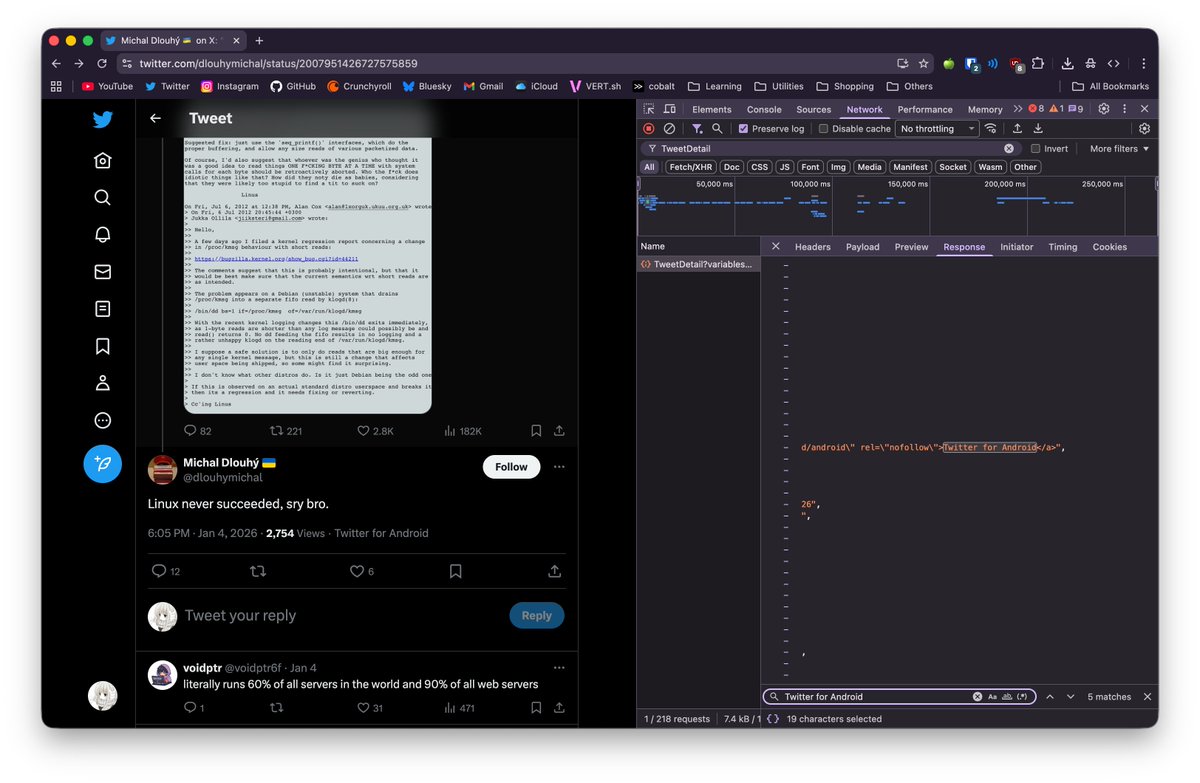Toggle Preserve log checkbox
Viewport: 1200px width, 783px height.
(x=743, y=128)
